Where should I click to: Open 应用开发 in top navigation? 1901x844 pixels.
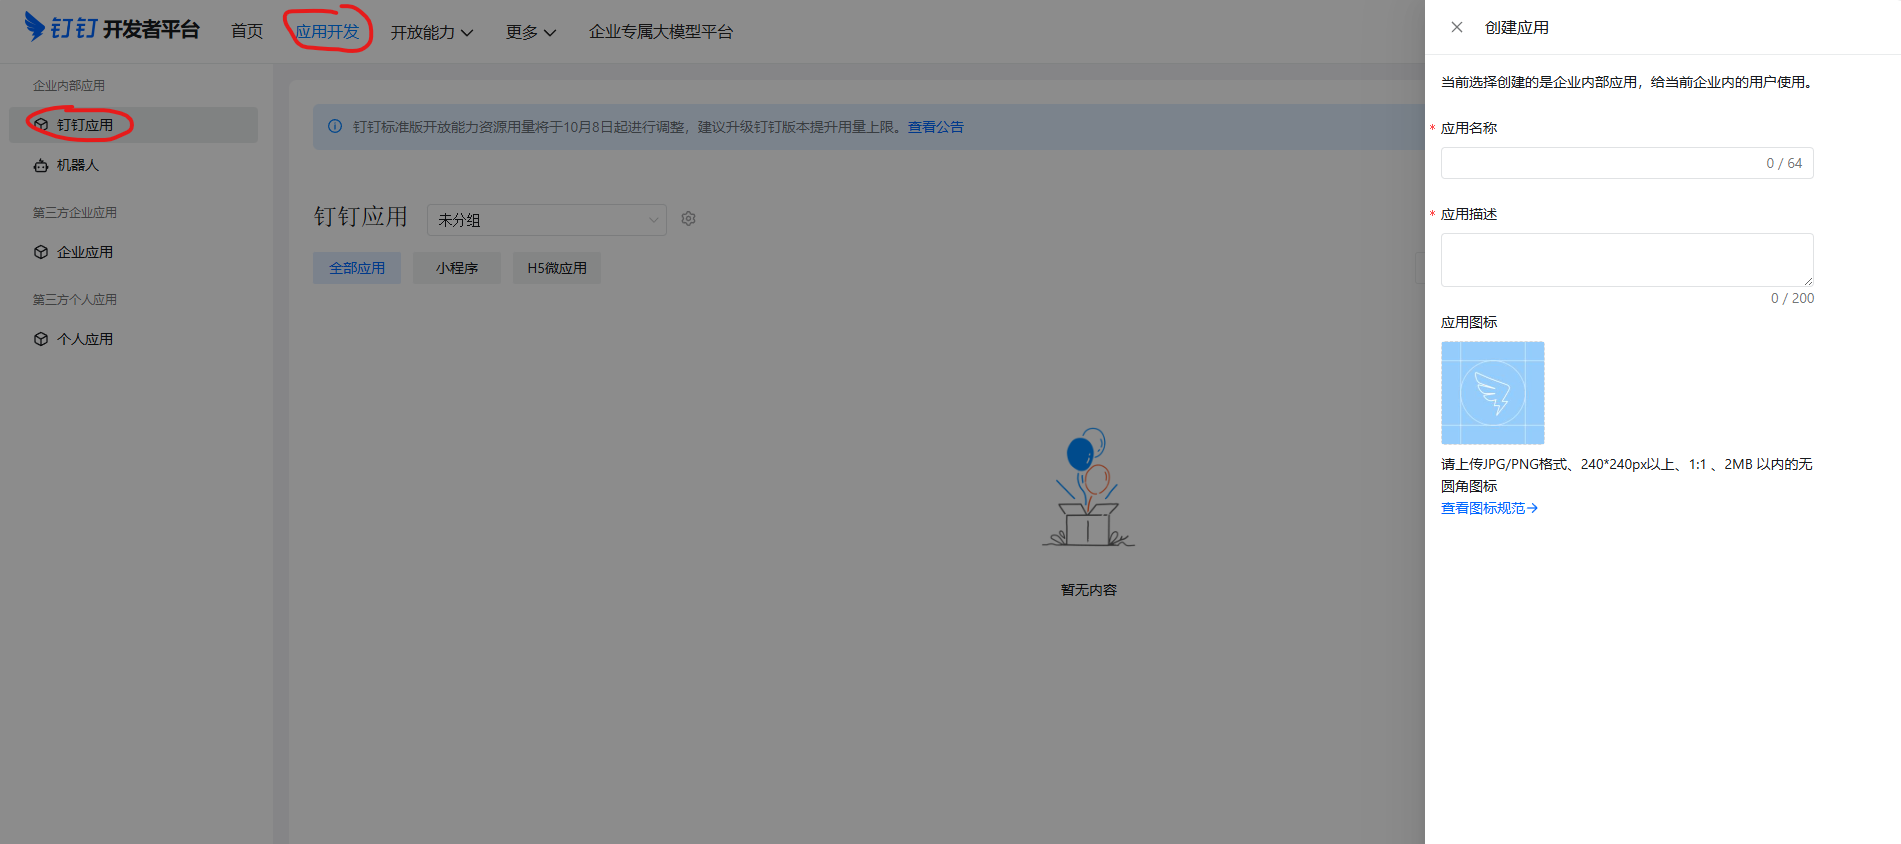click(327, 32)
